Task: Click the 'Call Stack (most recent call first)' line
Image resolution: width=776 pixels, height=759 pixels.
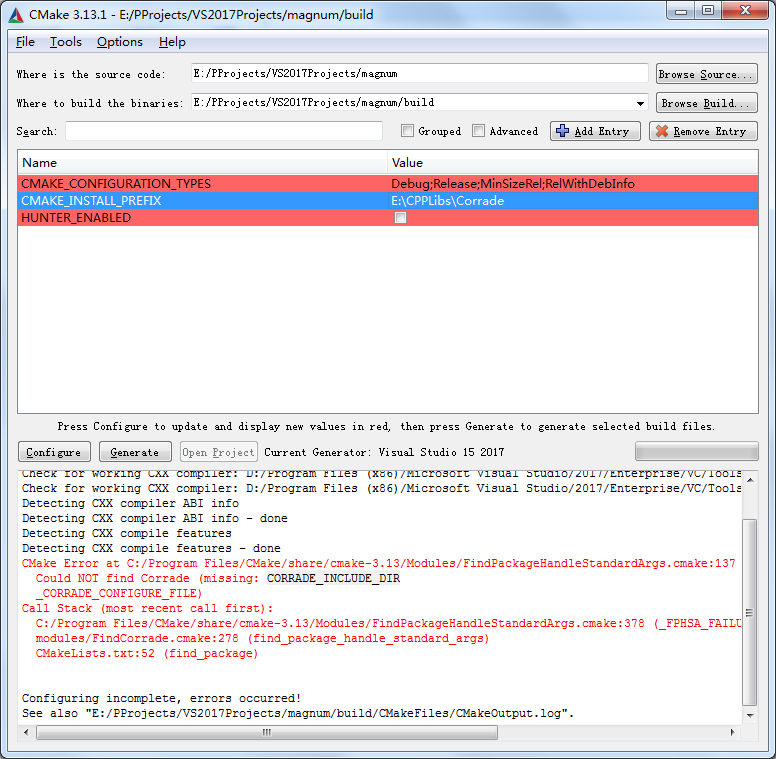Action: 147,608
